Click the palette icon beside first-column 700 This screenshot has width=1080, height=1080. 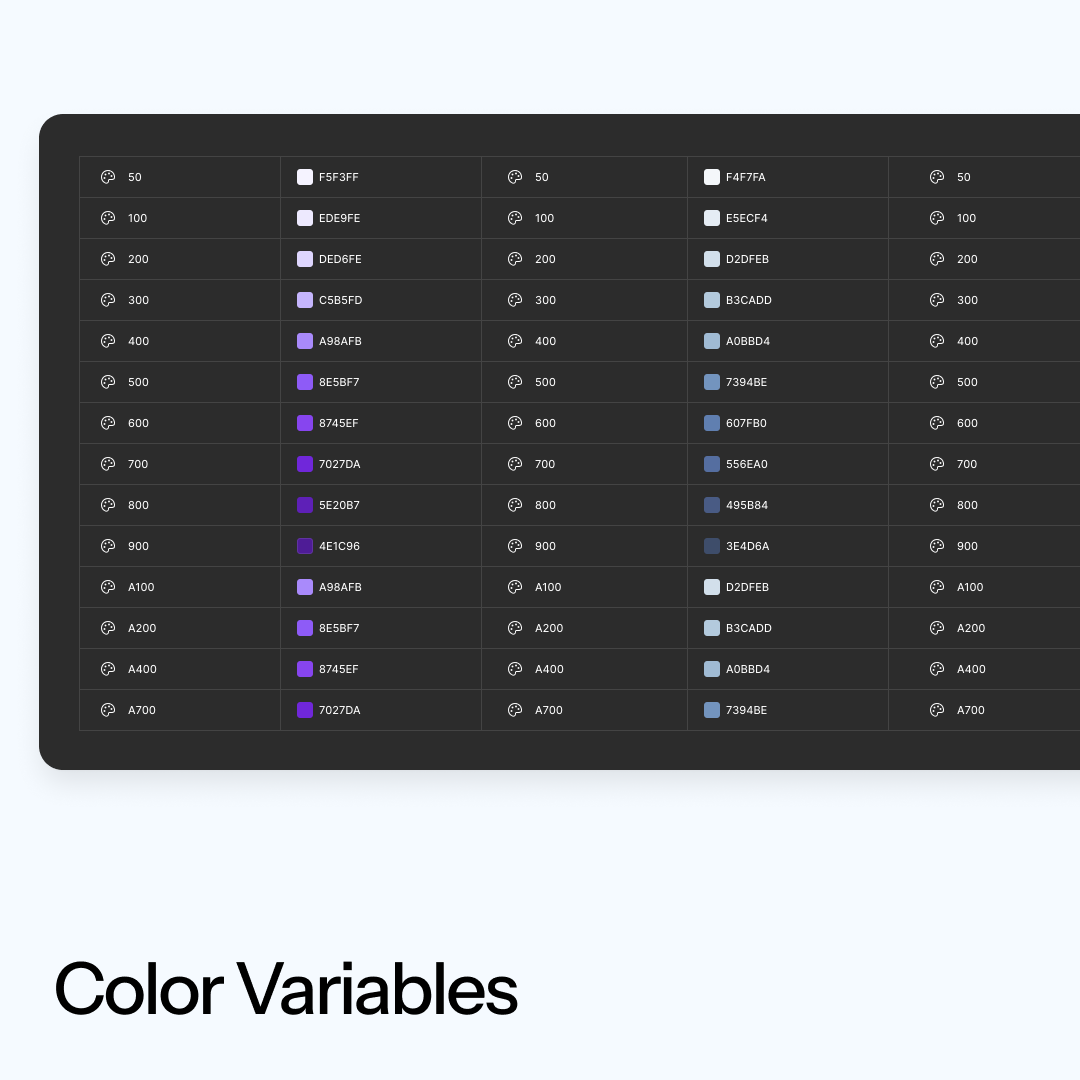click(108, 464)
